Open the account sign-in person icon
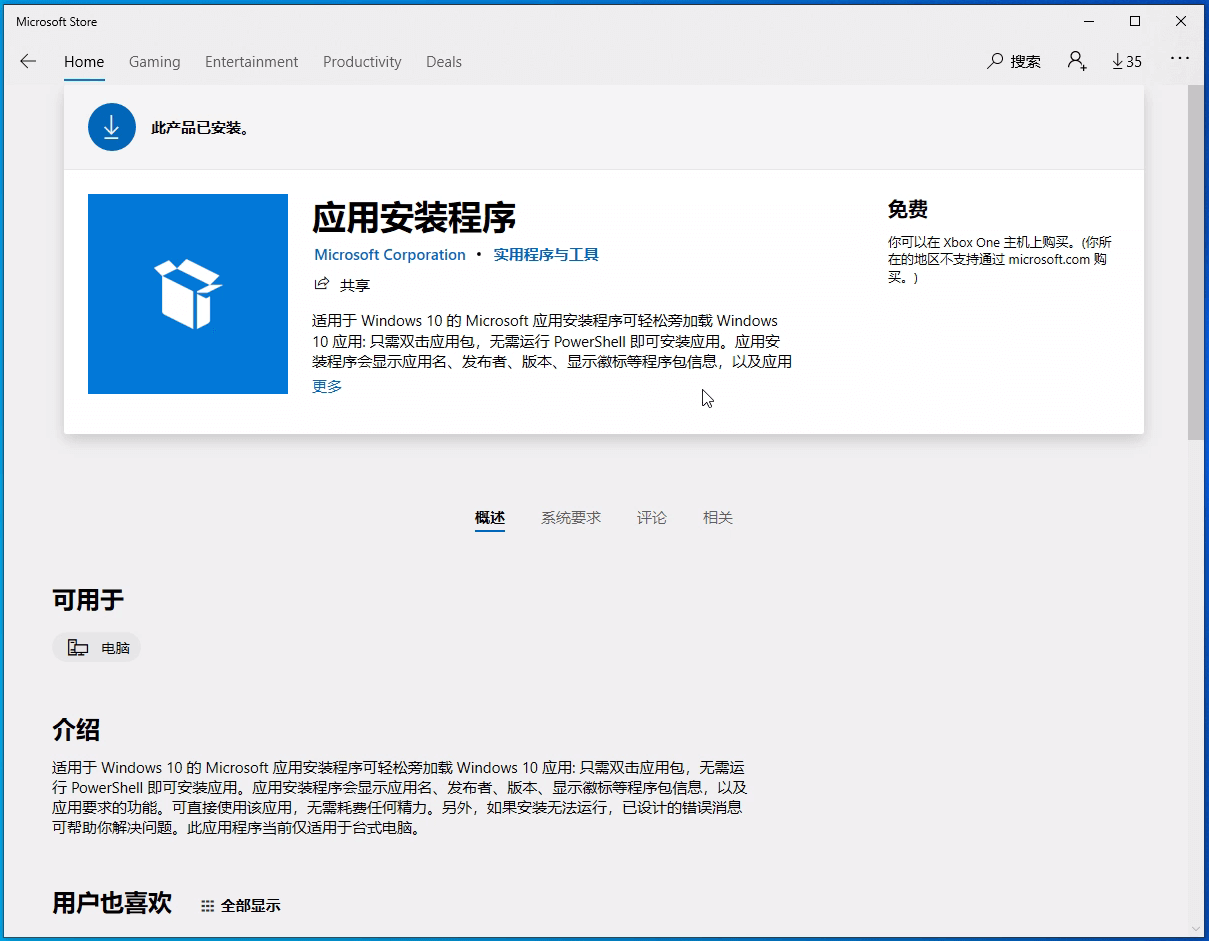1209x941 pixels. pos(1077,61)
